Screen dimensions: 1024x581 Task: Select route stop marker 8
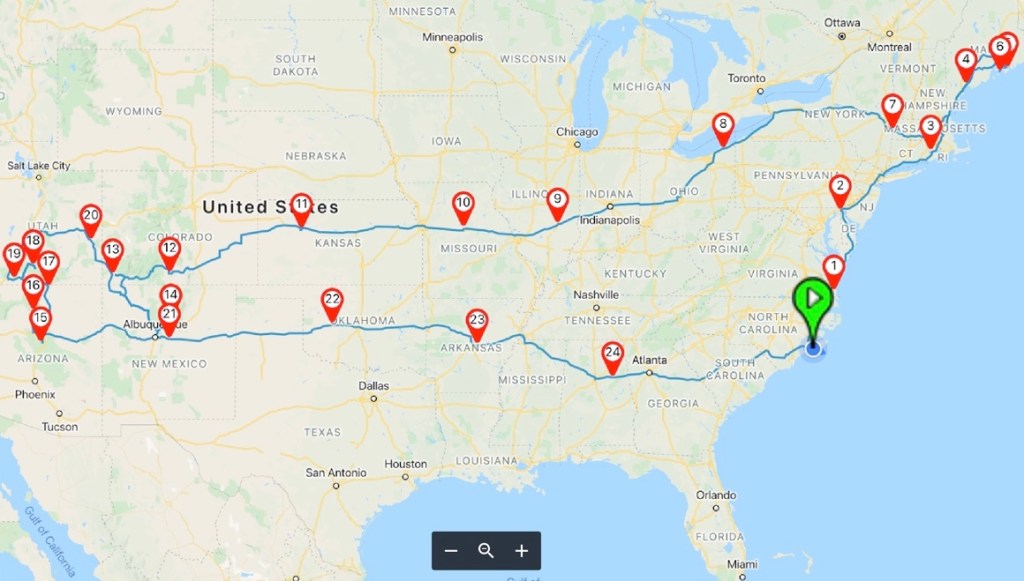click(722, 129)
